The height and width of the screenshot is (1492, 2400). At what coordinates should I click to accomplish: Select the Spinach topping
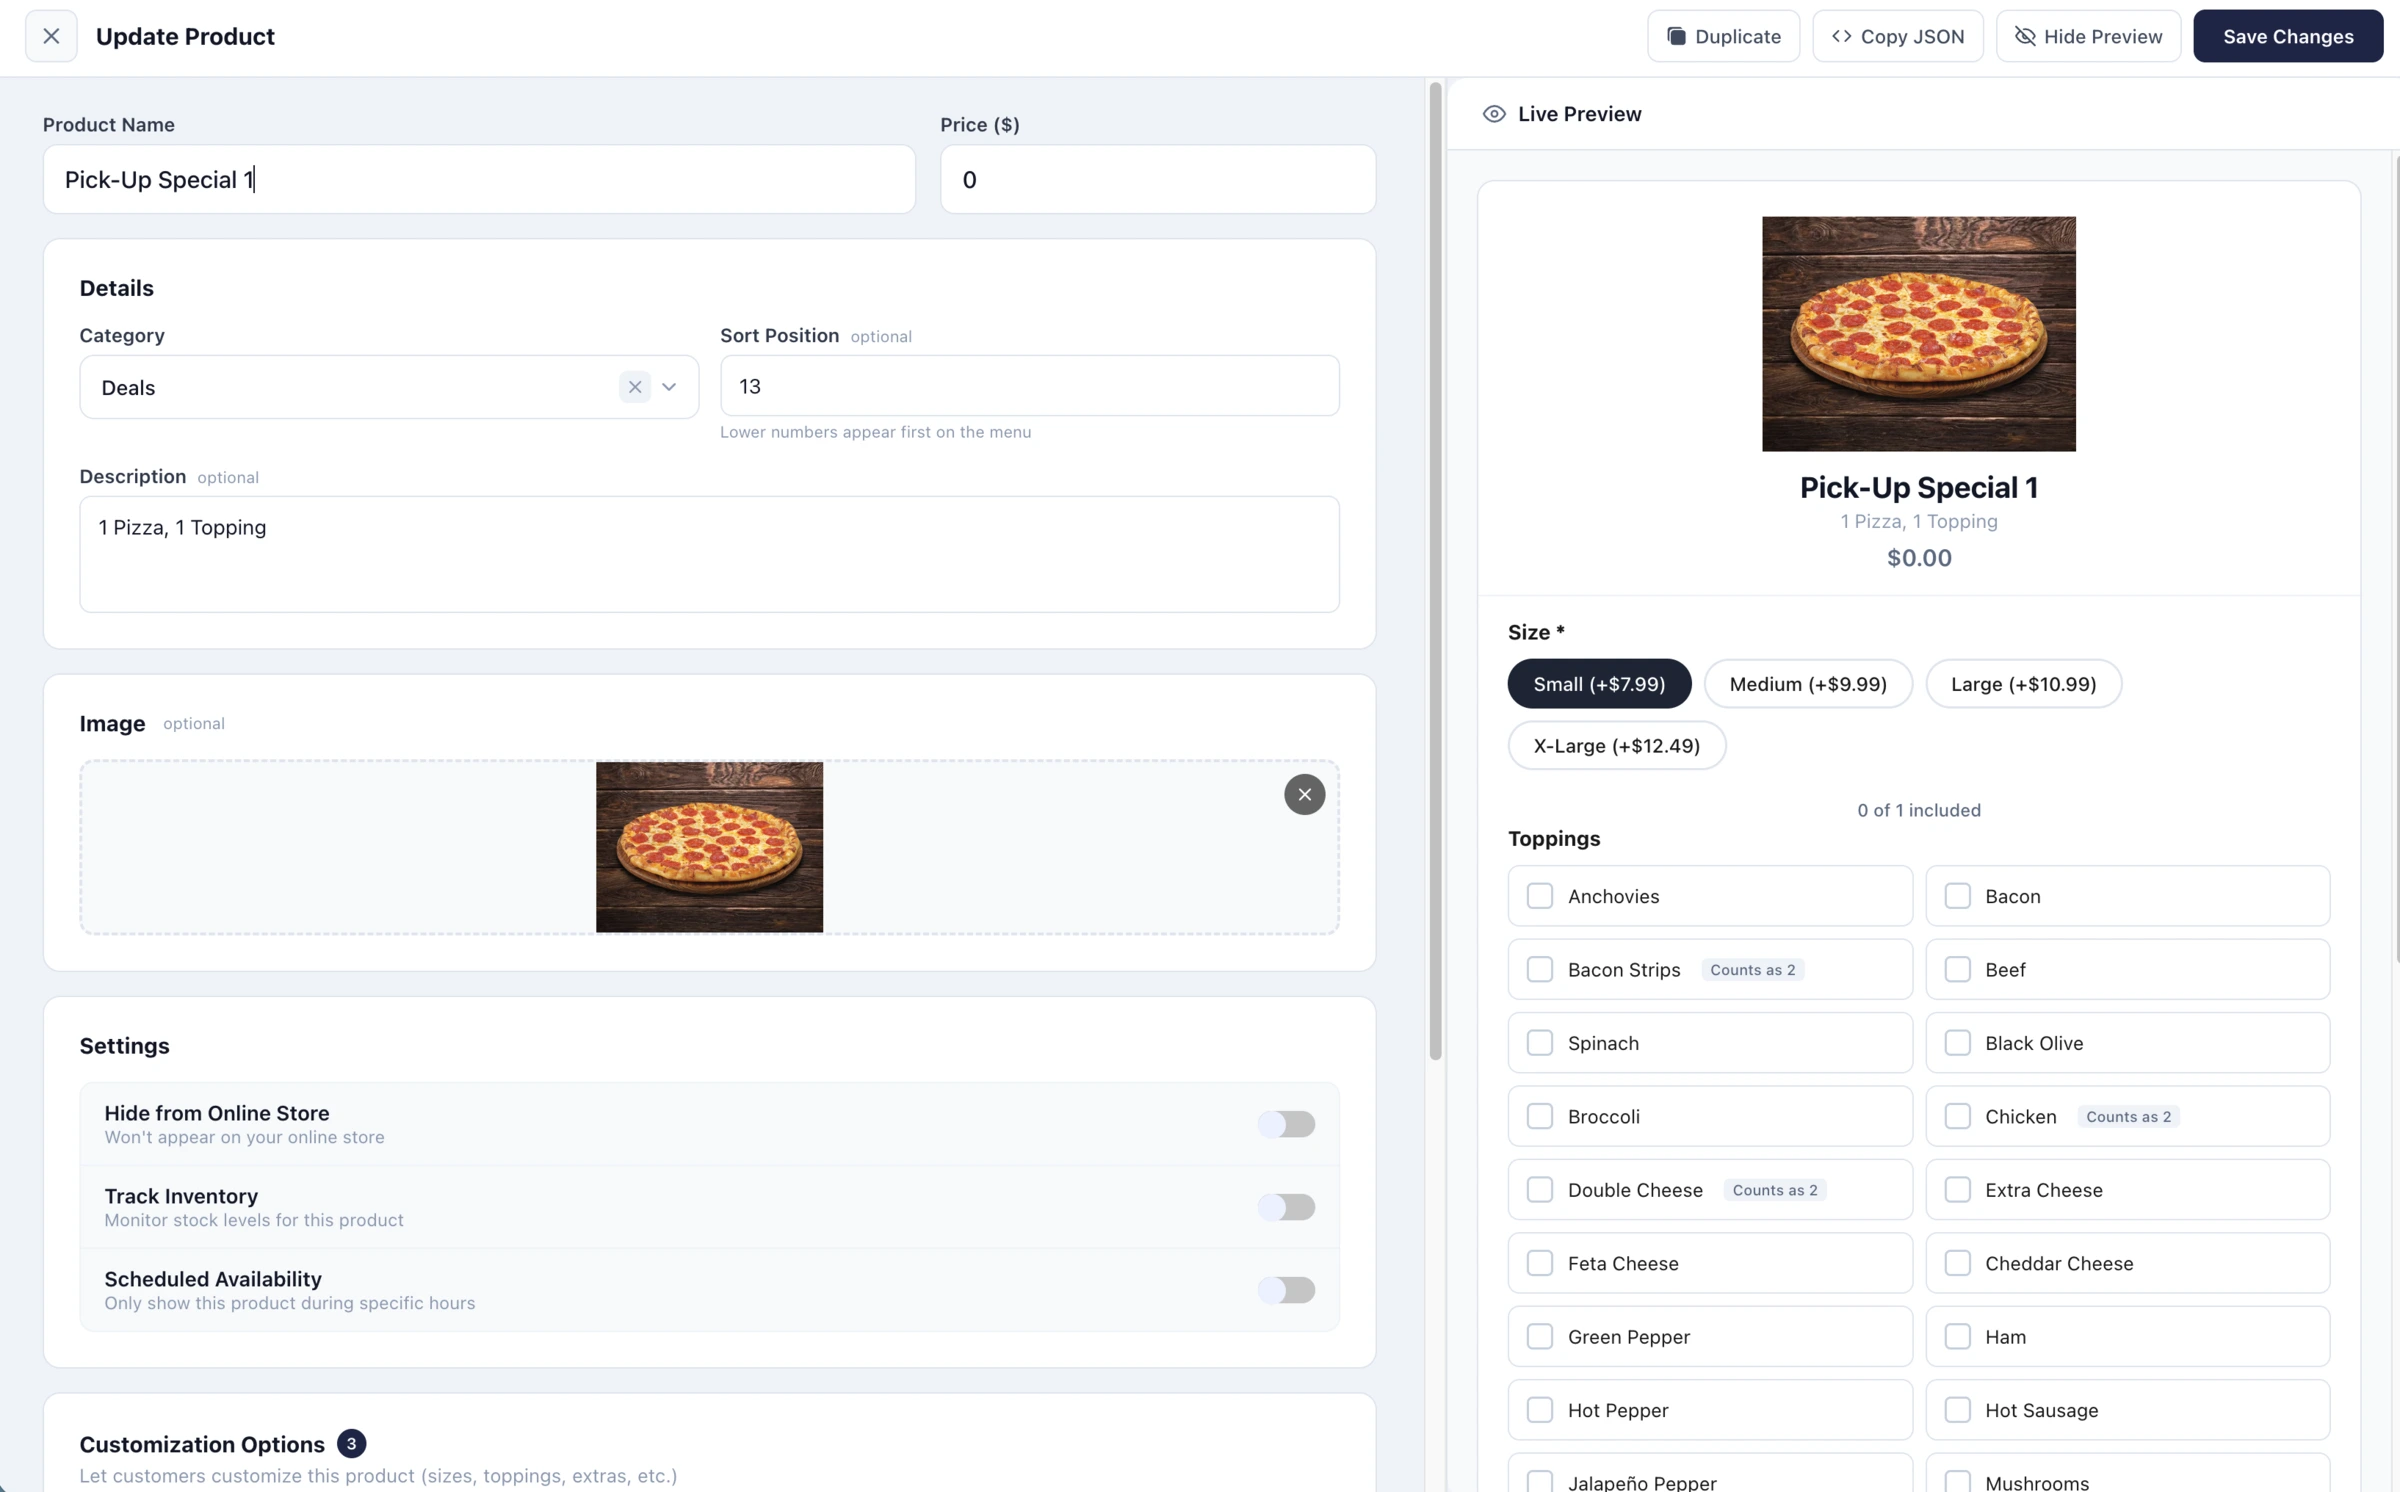[1540, 1043]
